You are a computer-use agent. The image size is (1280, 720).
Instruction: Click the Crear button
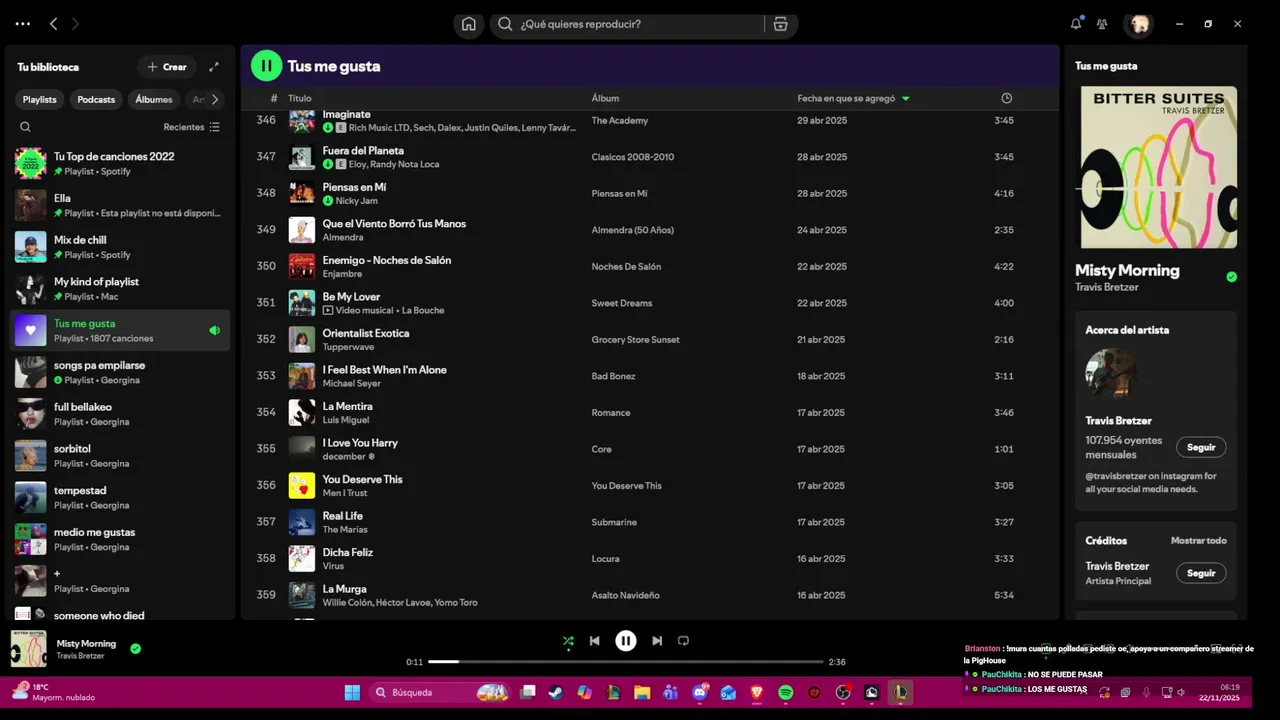pos(167,67)
